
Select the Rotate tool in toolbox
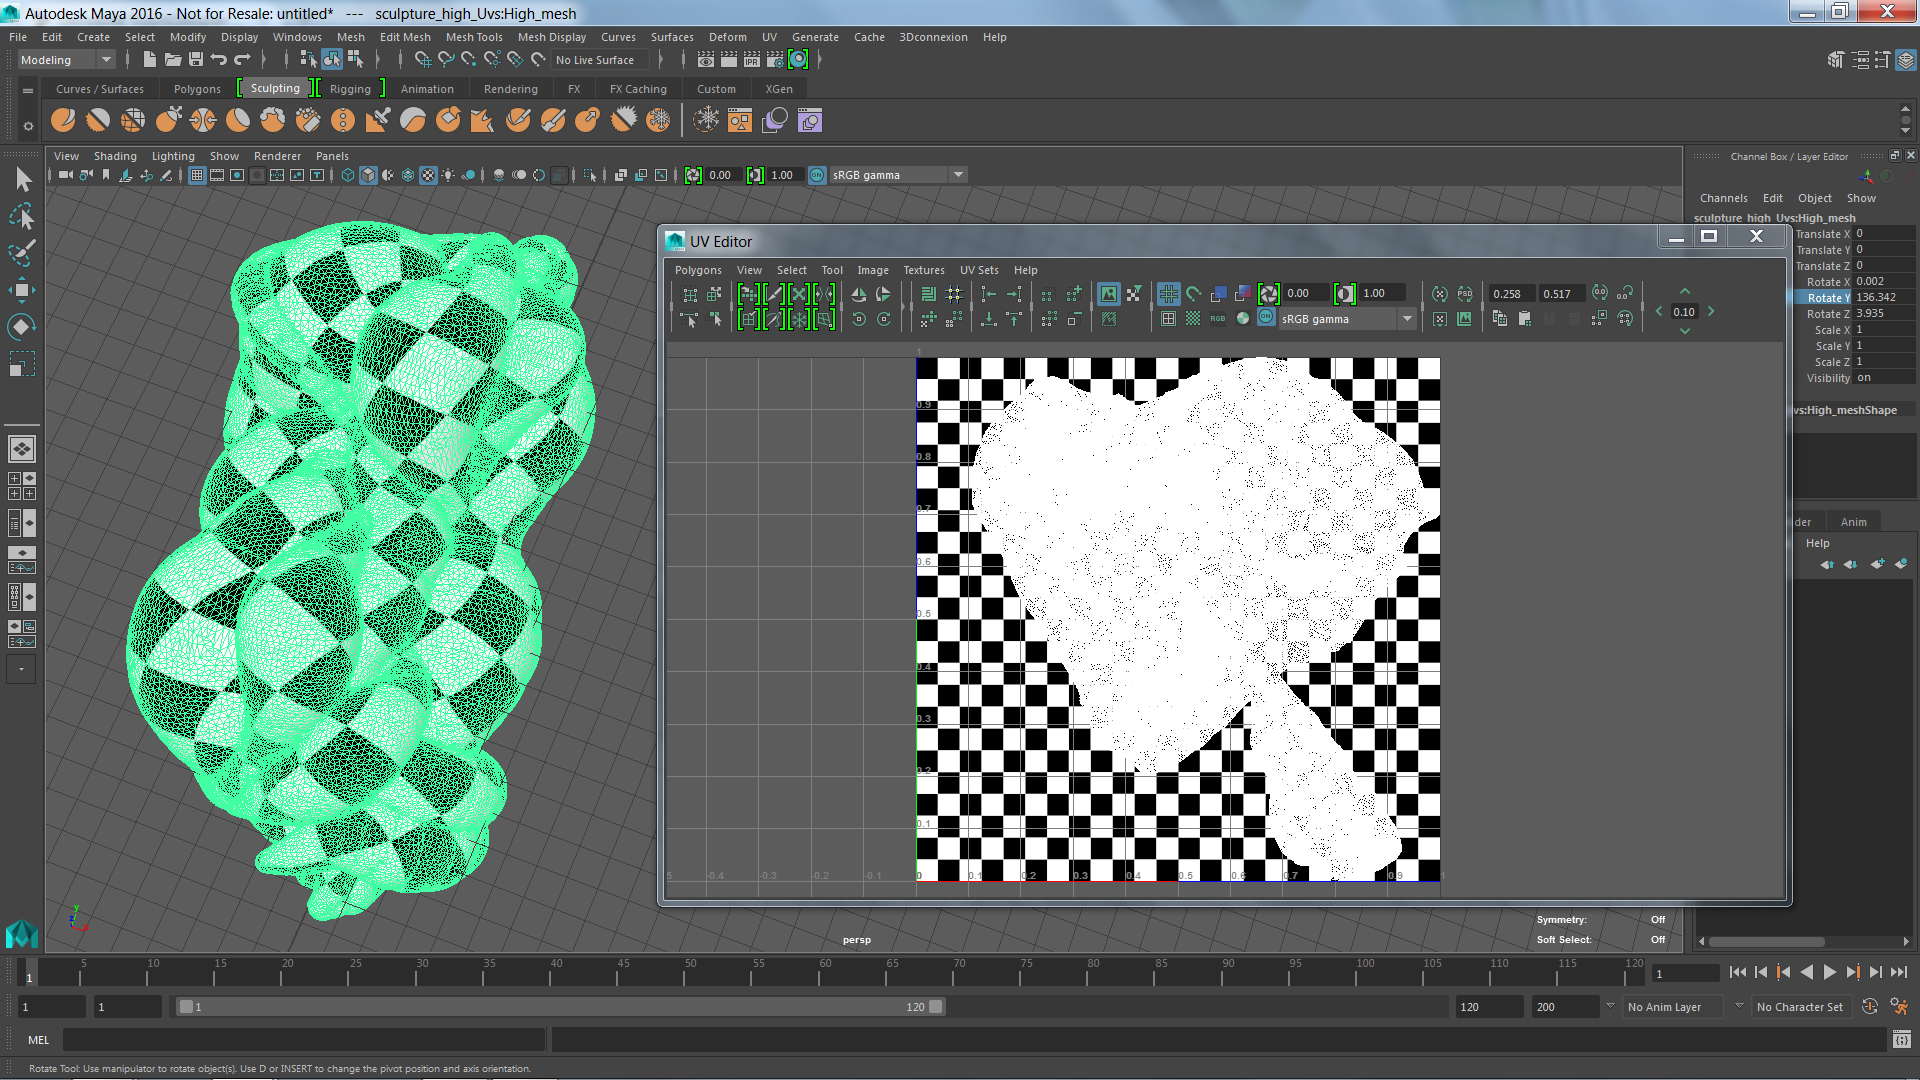(22, 327)
